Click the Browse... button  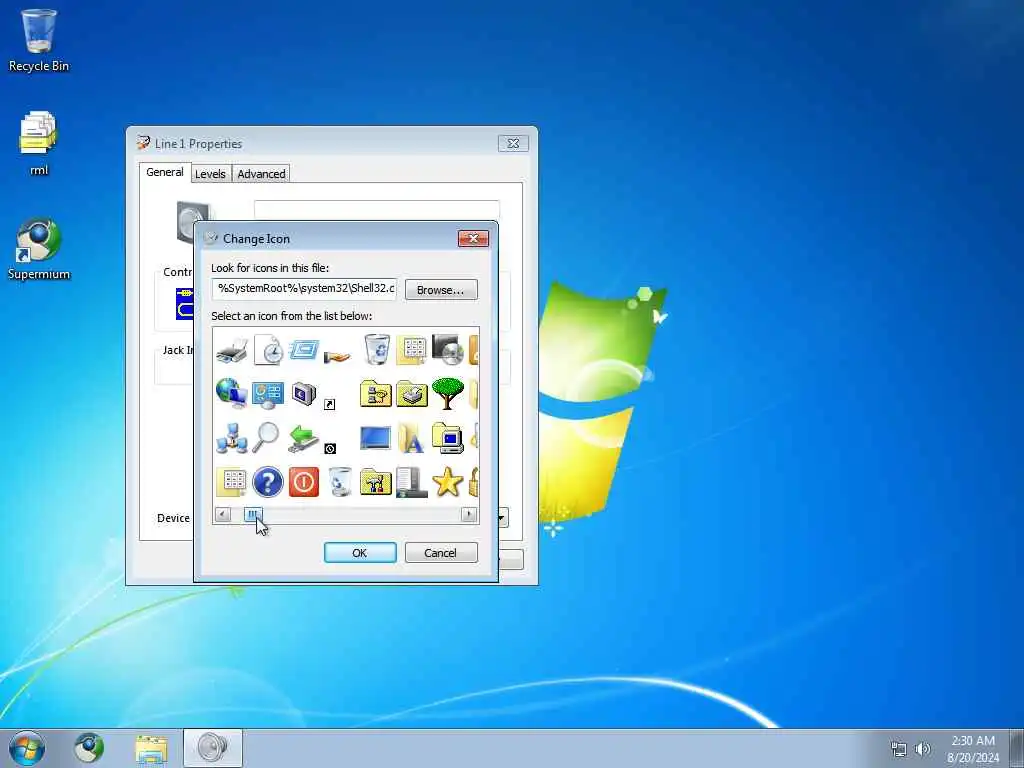[441, 289]
